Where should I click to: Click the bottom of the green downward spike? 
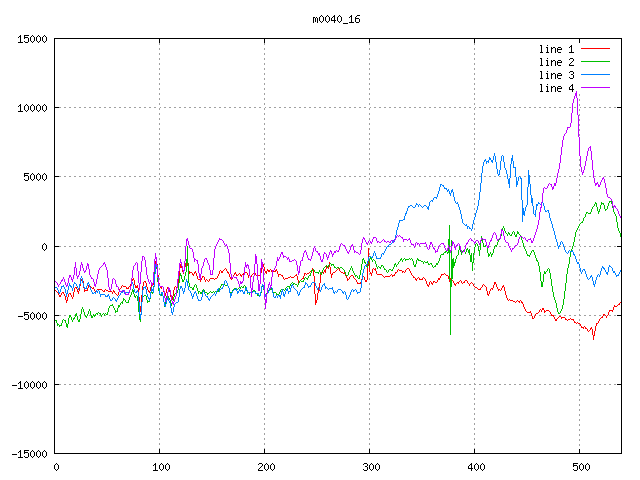click(450, 334)
